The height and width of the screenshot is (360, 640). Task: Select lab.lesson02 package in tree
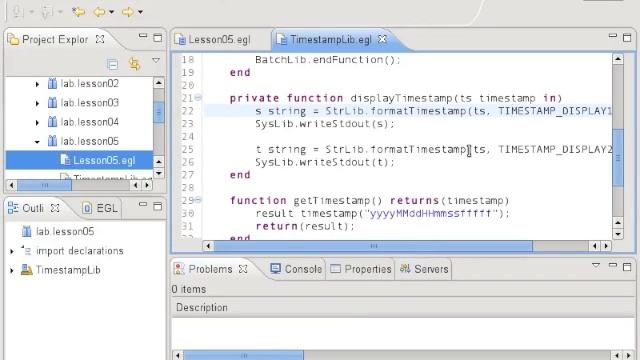tap(89, 84)
